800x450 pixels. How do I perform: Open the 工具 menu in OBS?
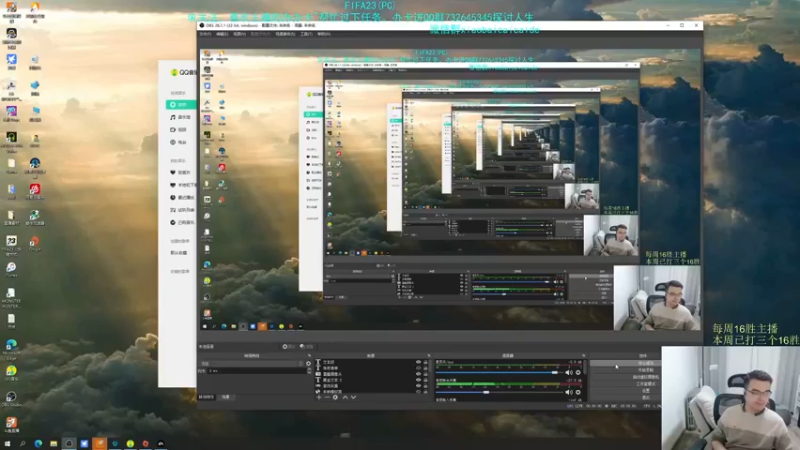[306, 34]
